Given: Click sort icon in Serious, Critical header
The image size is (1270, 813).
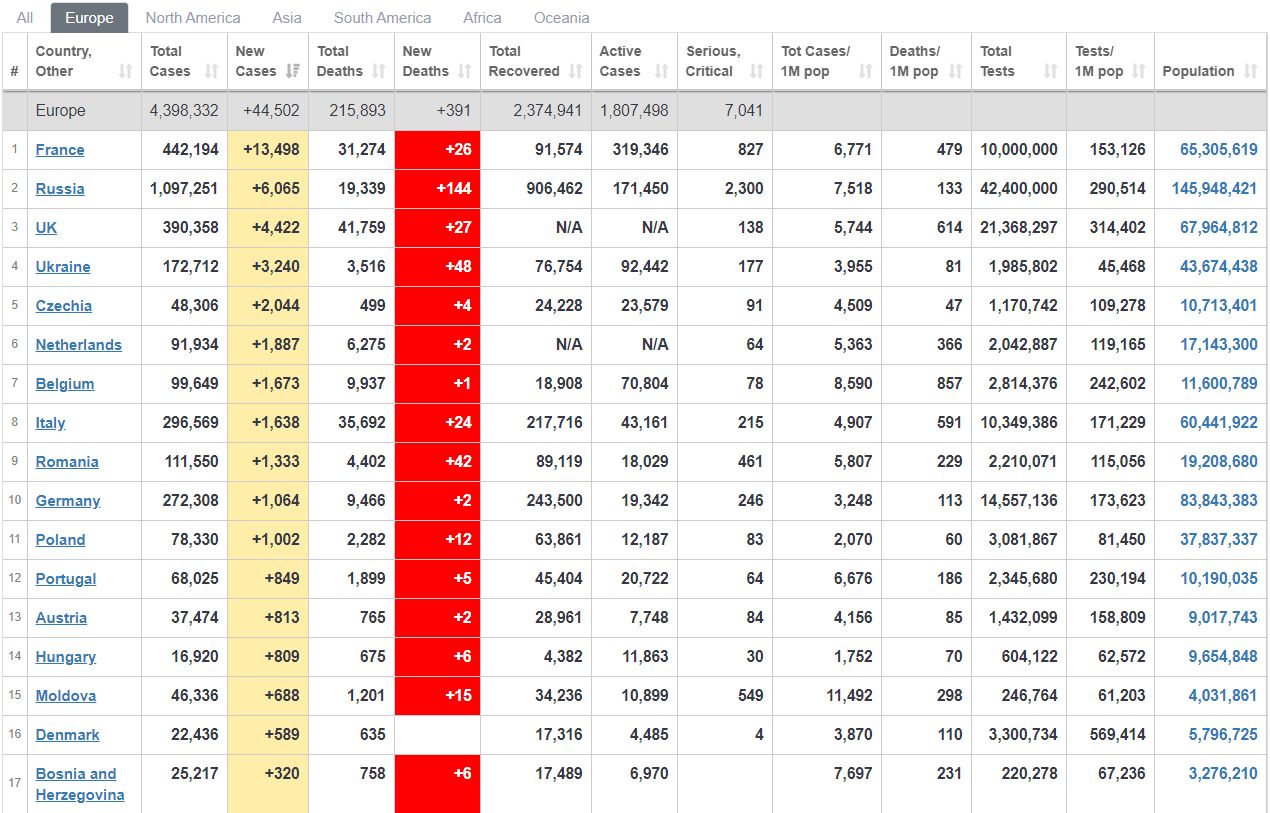Looking at the screenshot, I should [757, 71].
